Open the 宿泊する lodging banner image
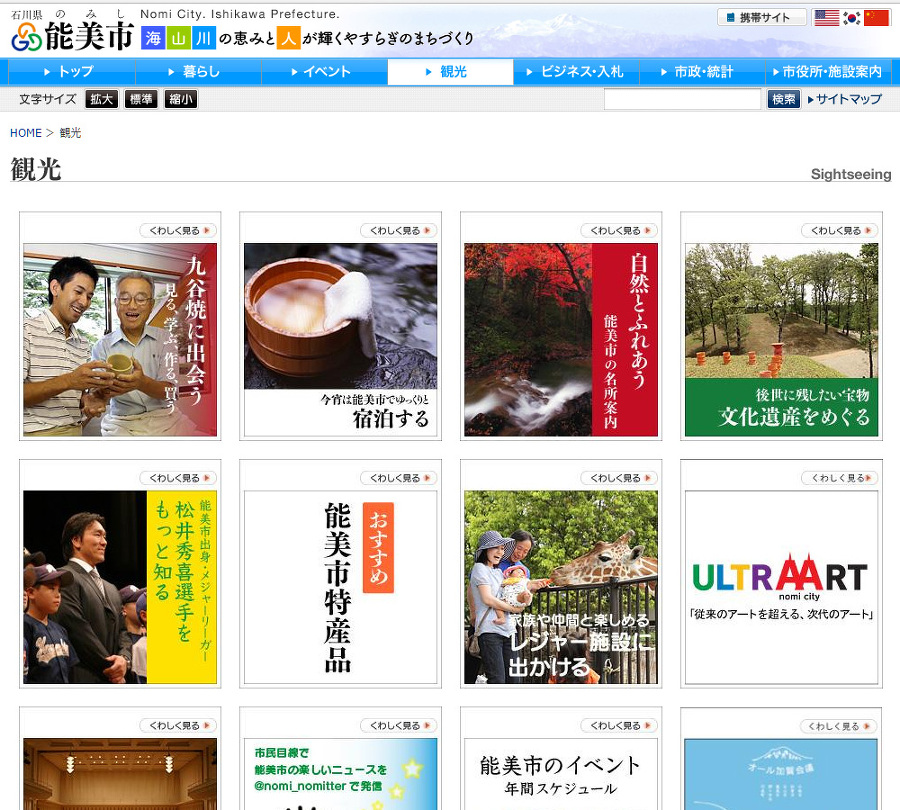900x810 pixels. [340, 339]
